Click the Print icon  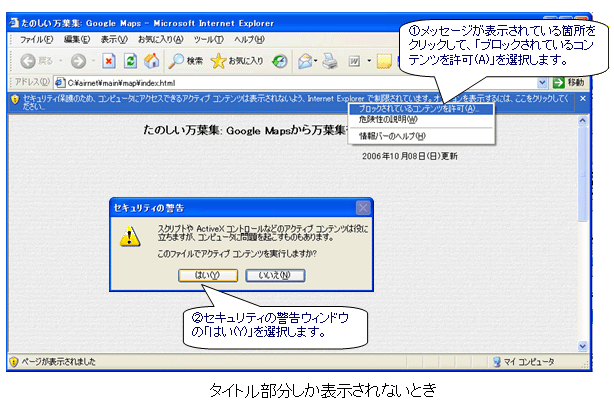pyautogui.click(x=330, y=61)
